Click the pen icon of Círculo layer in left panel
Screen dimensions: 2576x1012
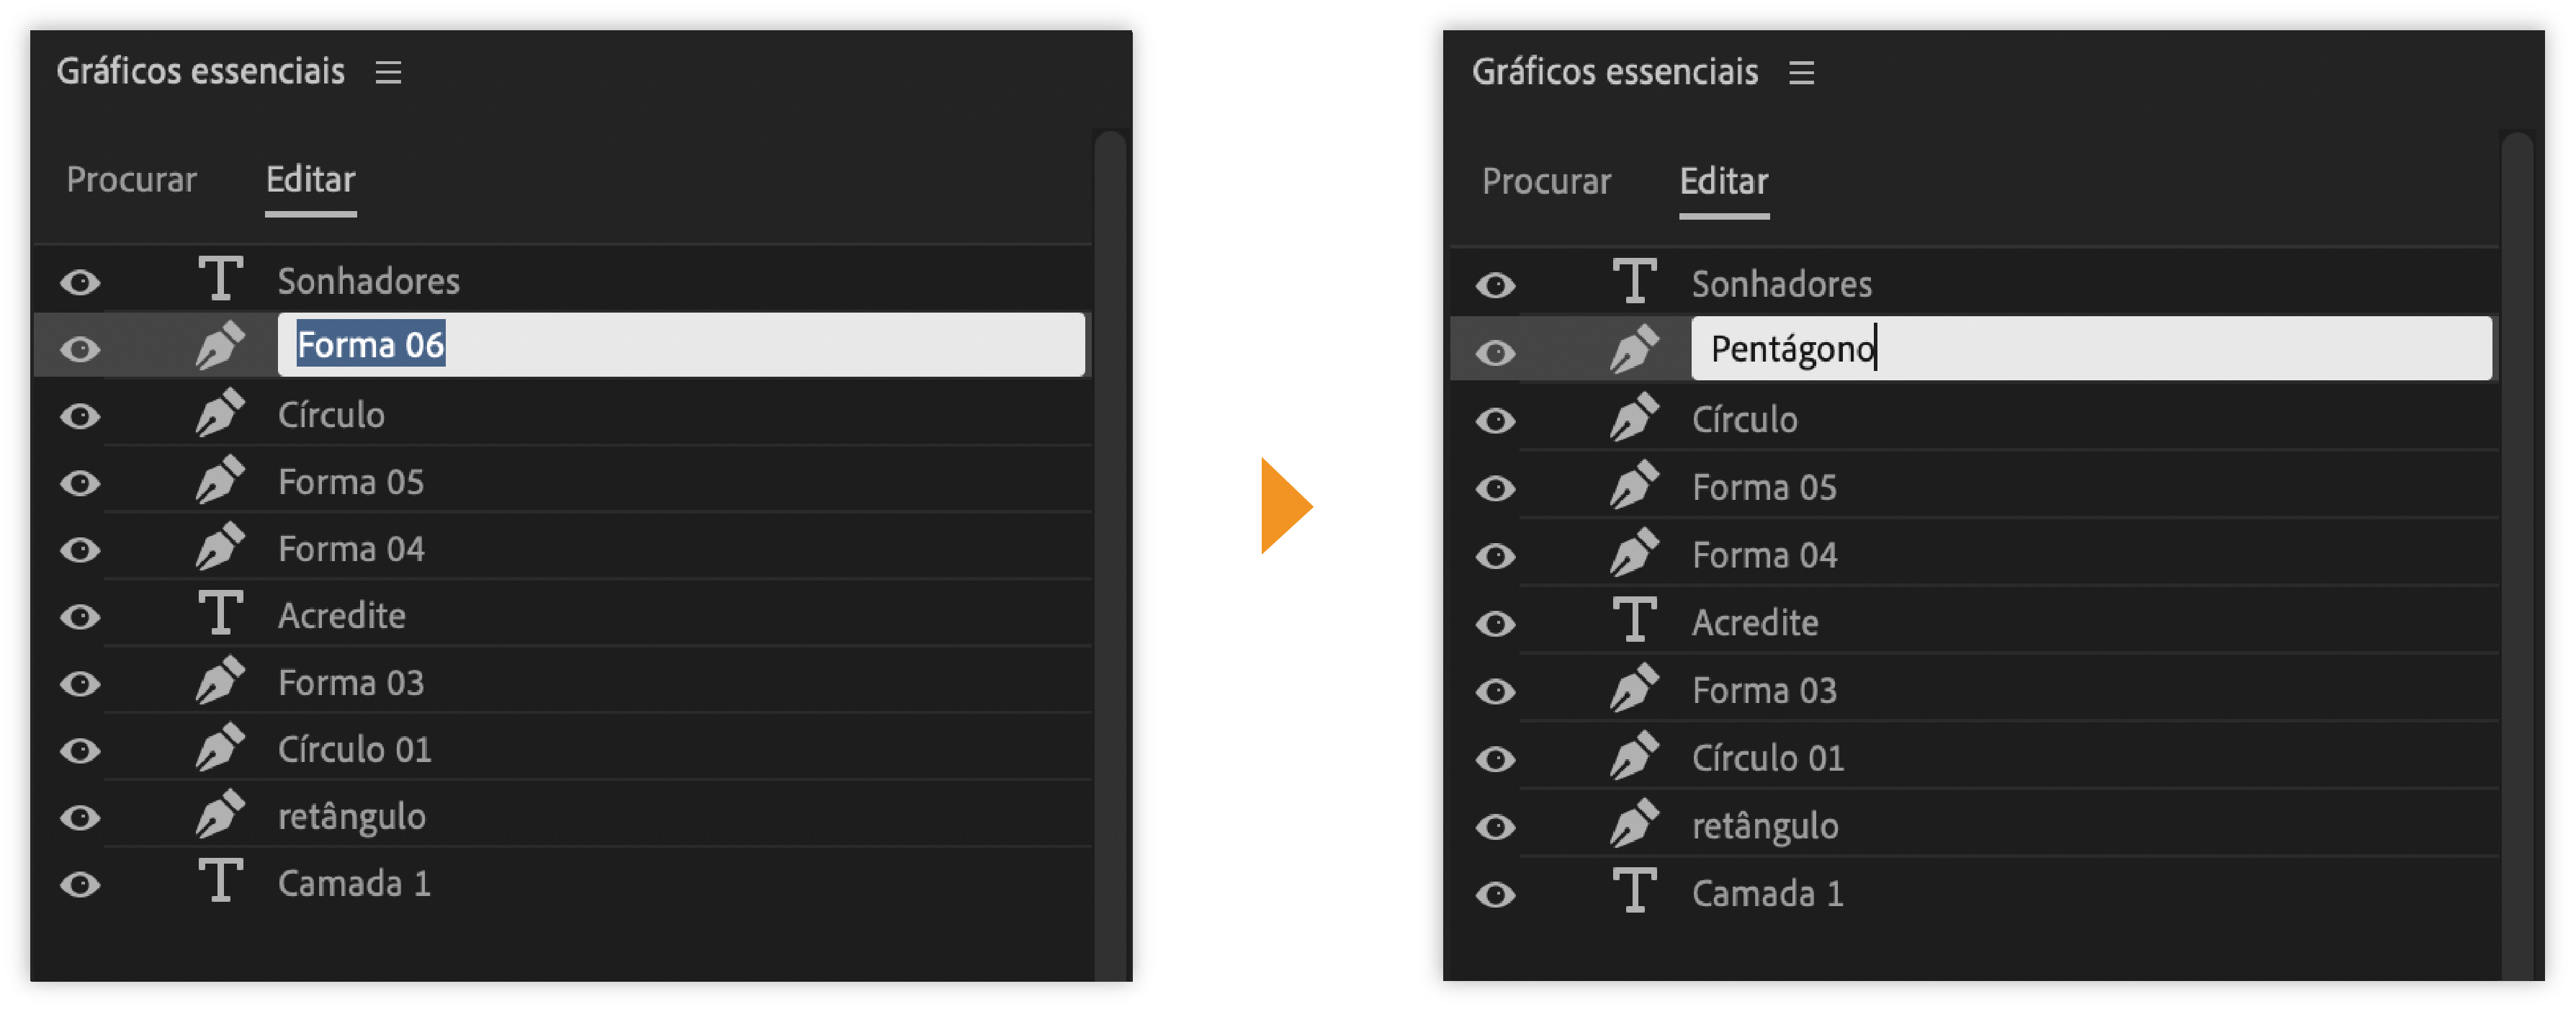coord(220,413)
